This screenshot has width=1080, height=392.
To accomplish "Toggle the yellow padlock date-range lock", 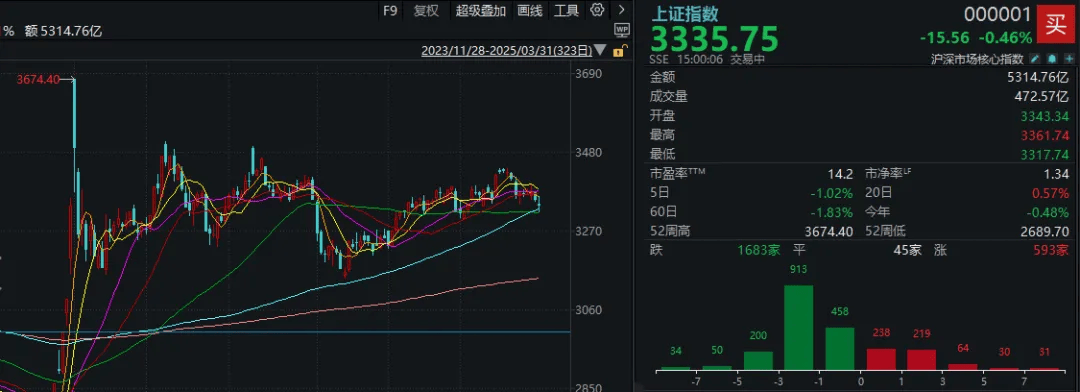I will point(619,50).
